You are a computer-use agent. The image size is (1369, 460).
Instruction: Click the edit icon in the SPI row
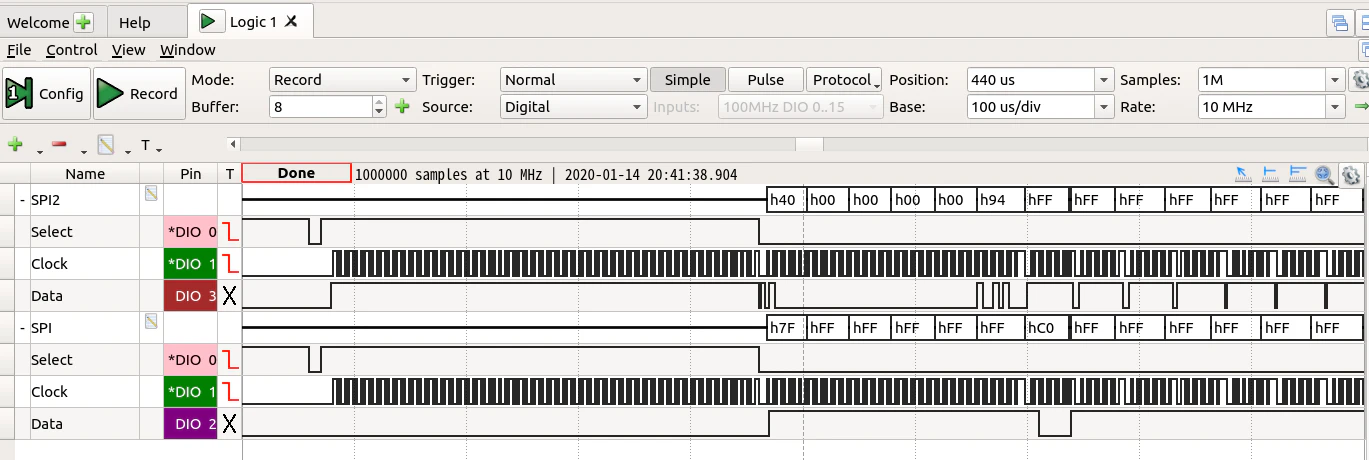tap(152, 321)
